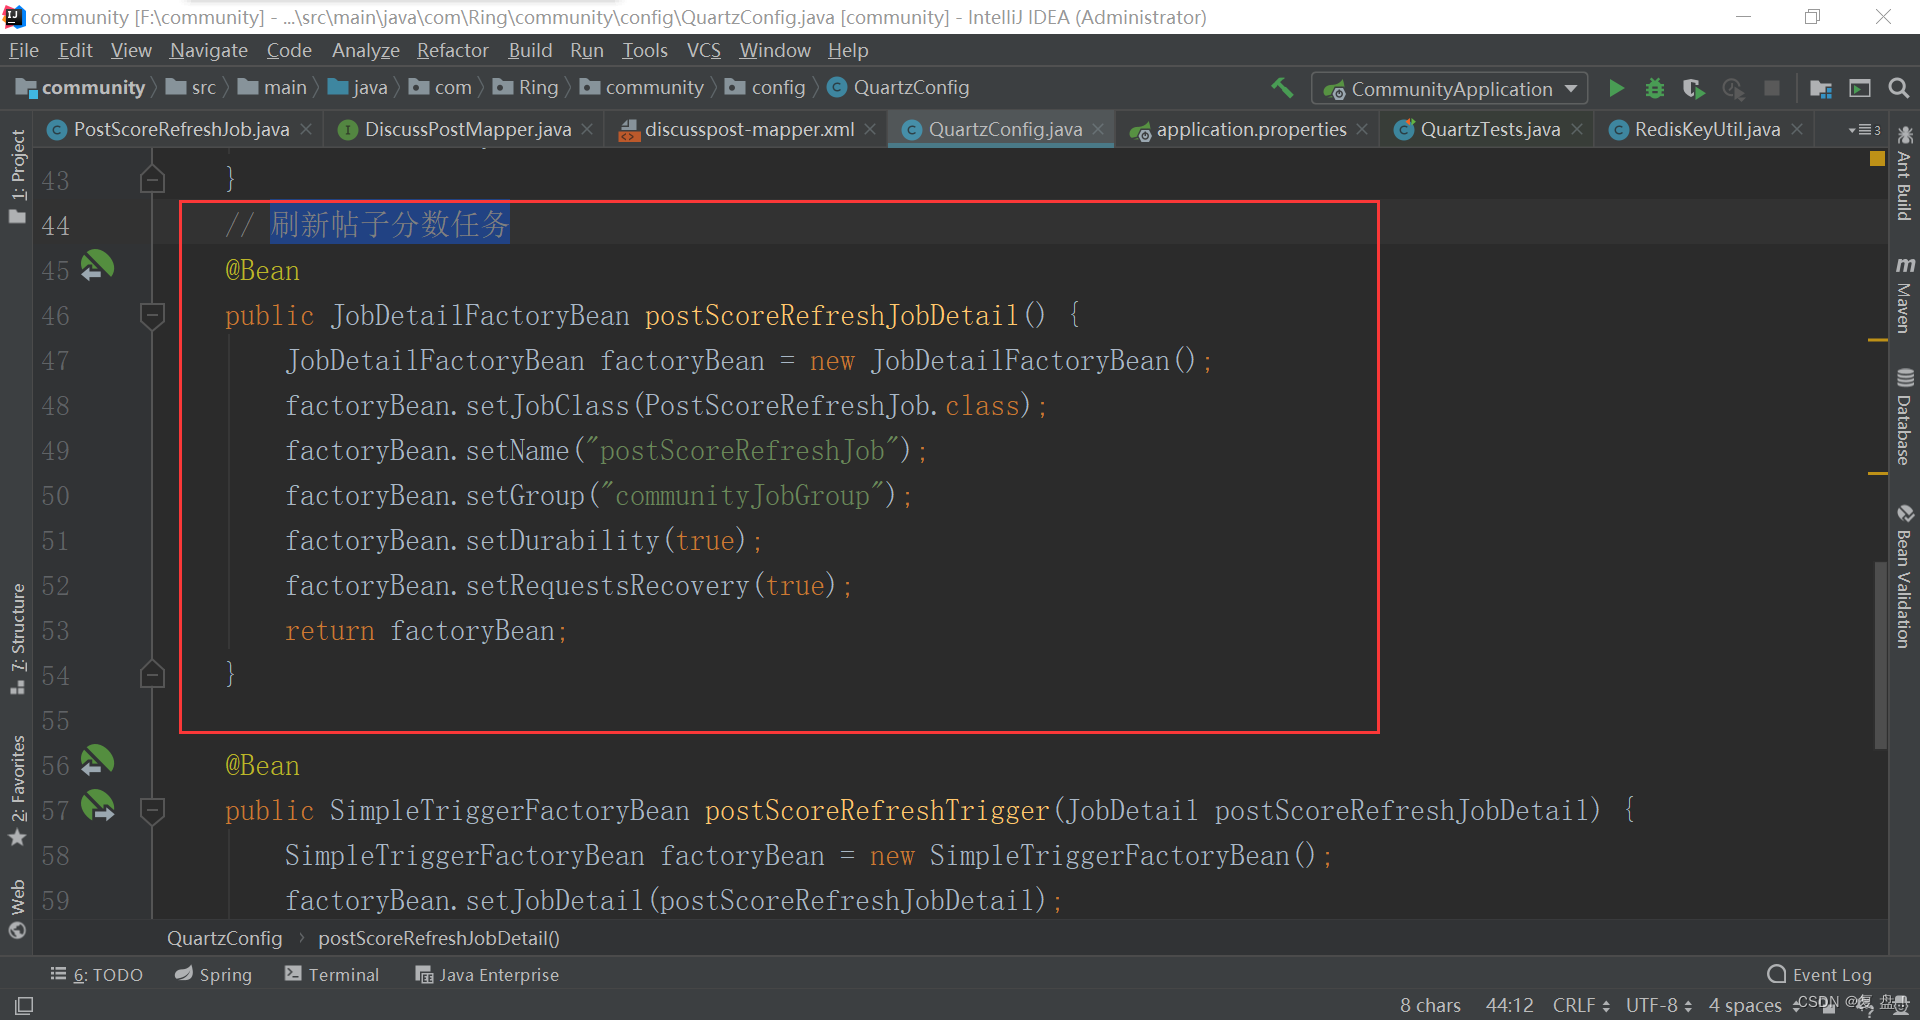Show hidden editor tabs list dropdown

click(1864, 130)
